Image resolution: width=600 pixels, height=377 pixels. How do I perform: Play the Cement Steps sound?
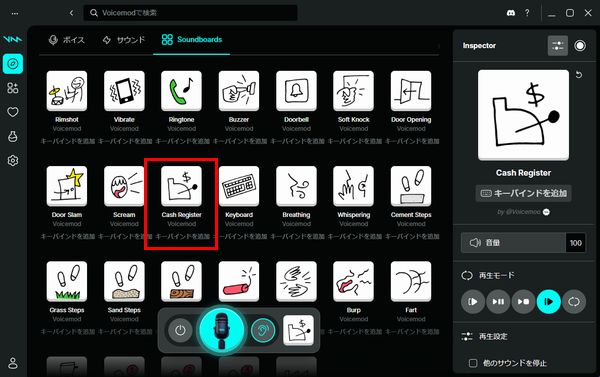point(411,186)
